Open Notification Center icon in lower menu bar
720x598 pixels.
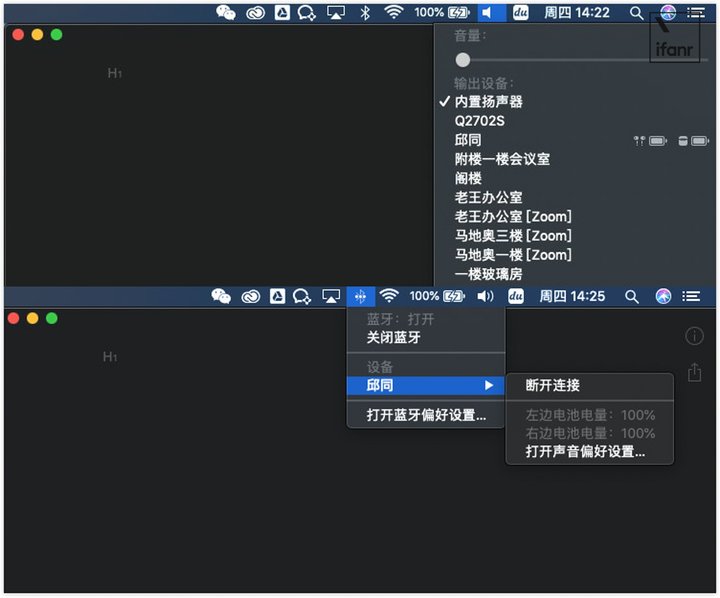691,296
